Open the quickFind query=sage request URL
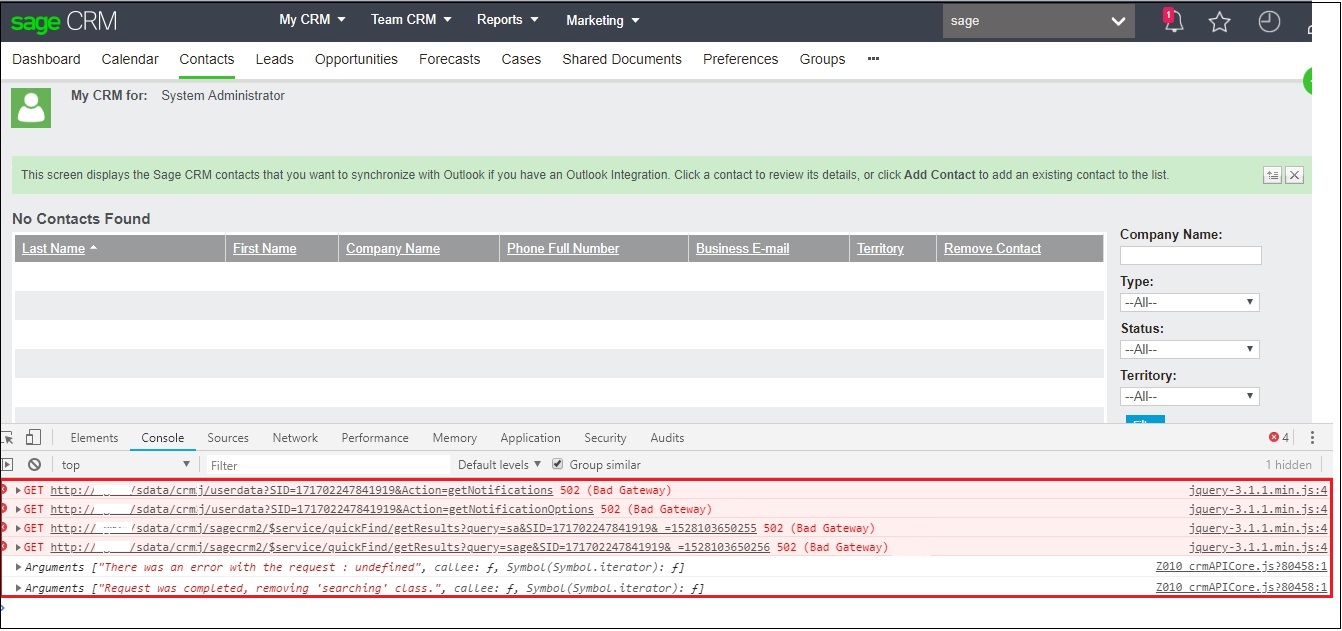This screenshot has height=631, width=1342. point(410,547)
